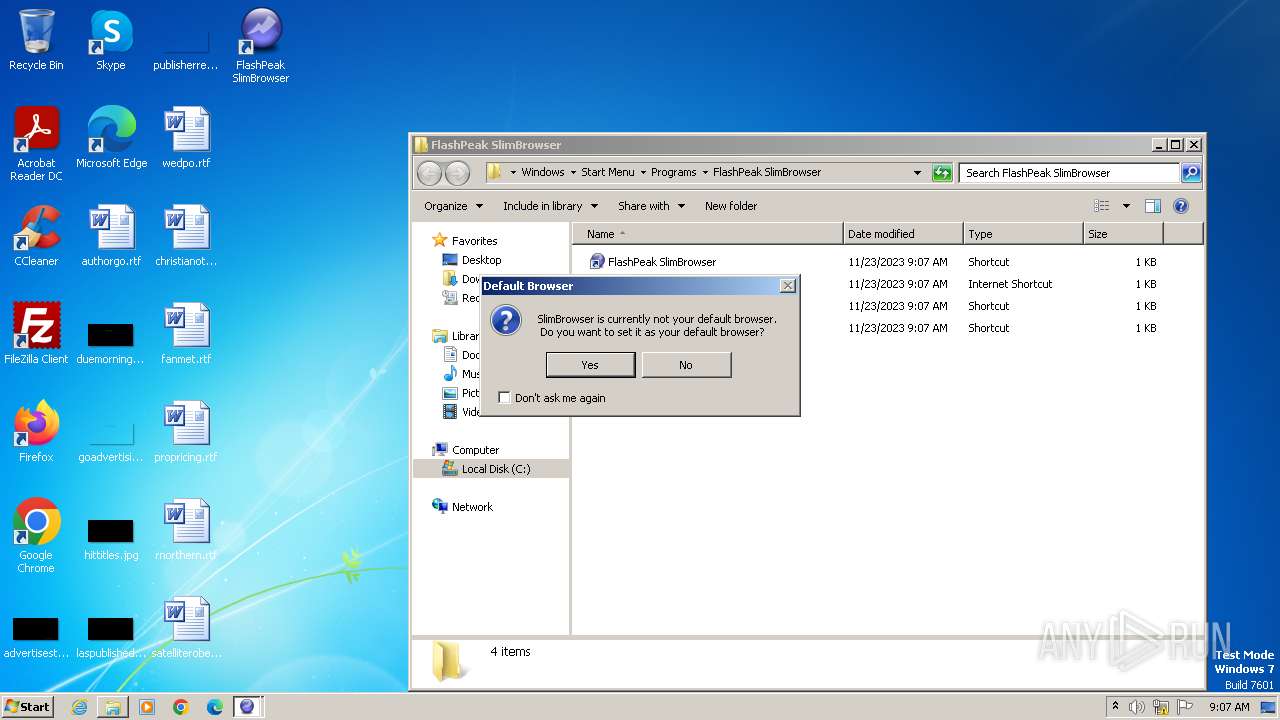Launch the CCleaner desktop shortcut
The image size is (1280, 720).
pos(36,236)
